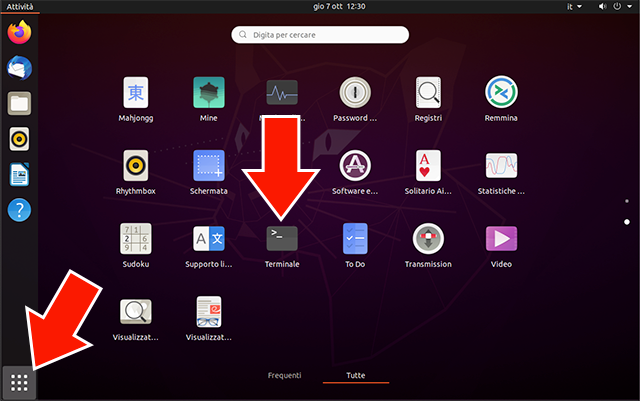Start the Schermata screenshot tool
Screen dimensions: 640x401
click(x=209, y=166)
